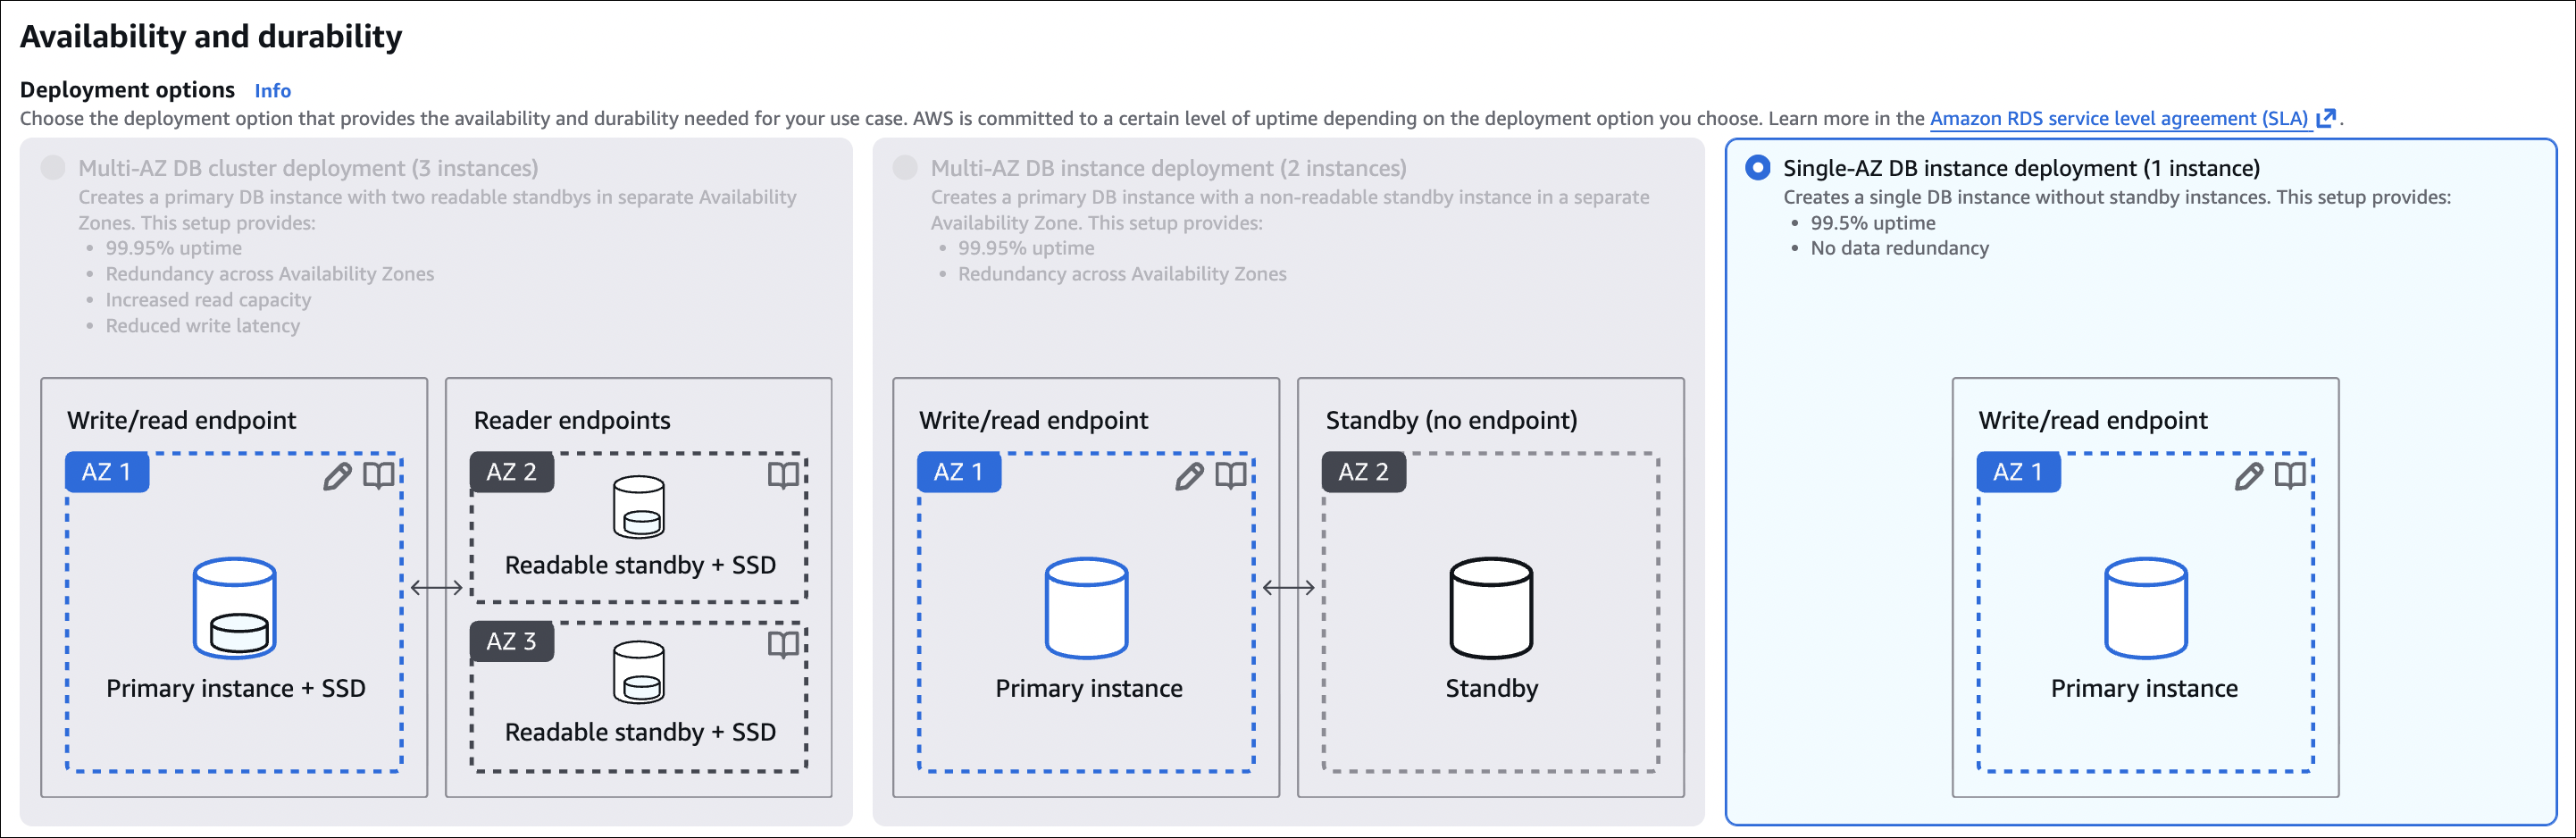
Task: Click the Primary instance + SSD database icon
Action: 235,608
